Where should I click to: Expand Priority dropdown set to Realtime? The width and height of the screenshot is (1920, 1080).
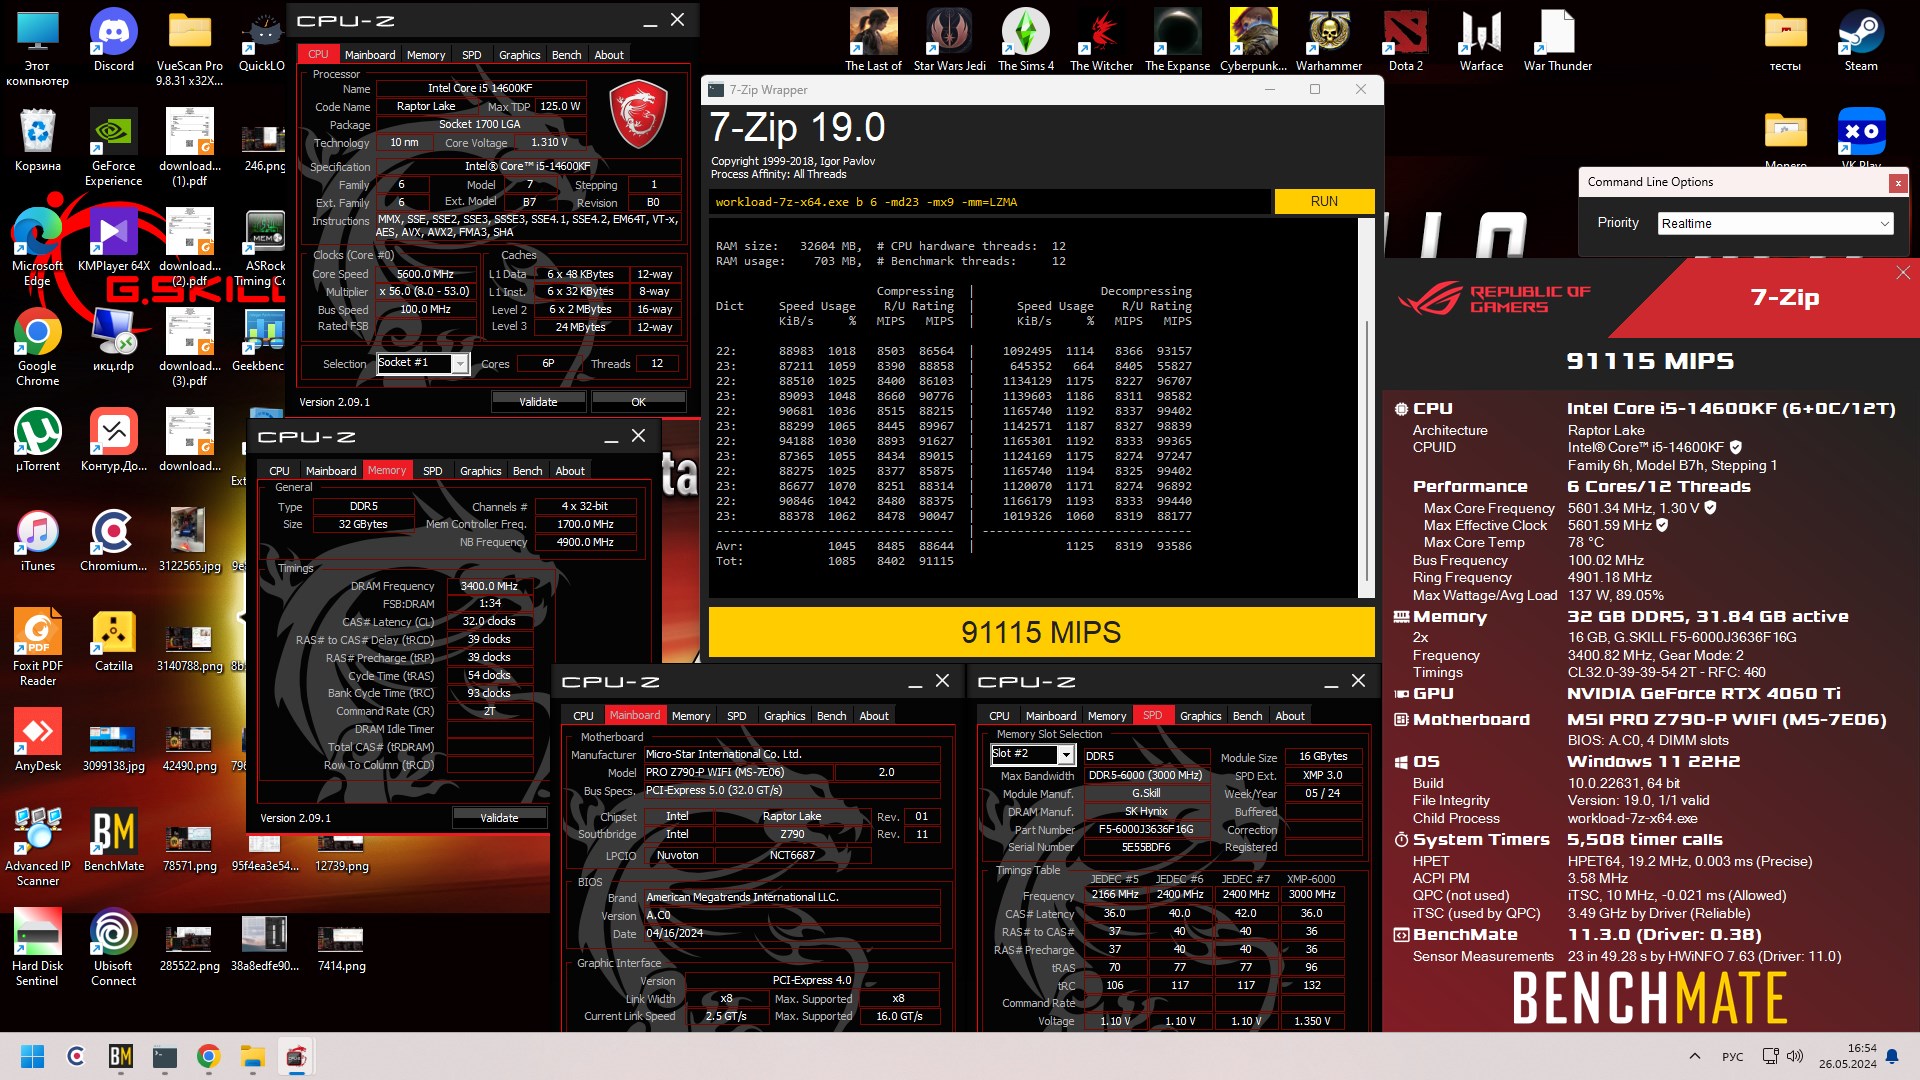pos(1775,223)
